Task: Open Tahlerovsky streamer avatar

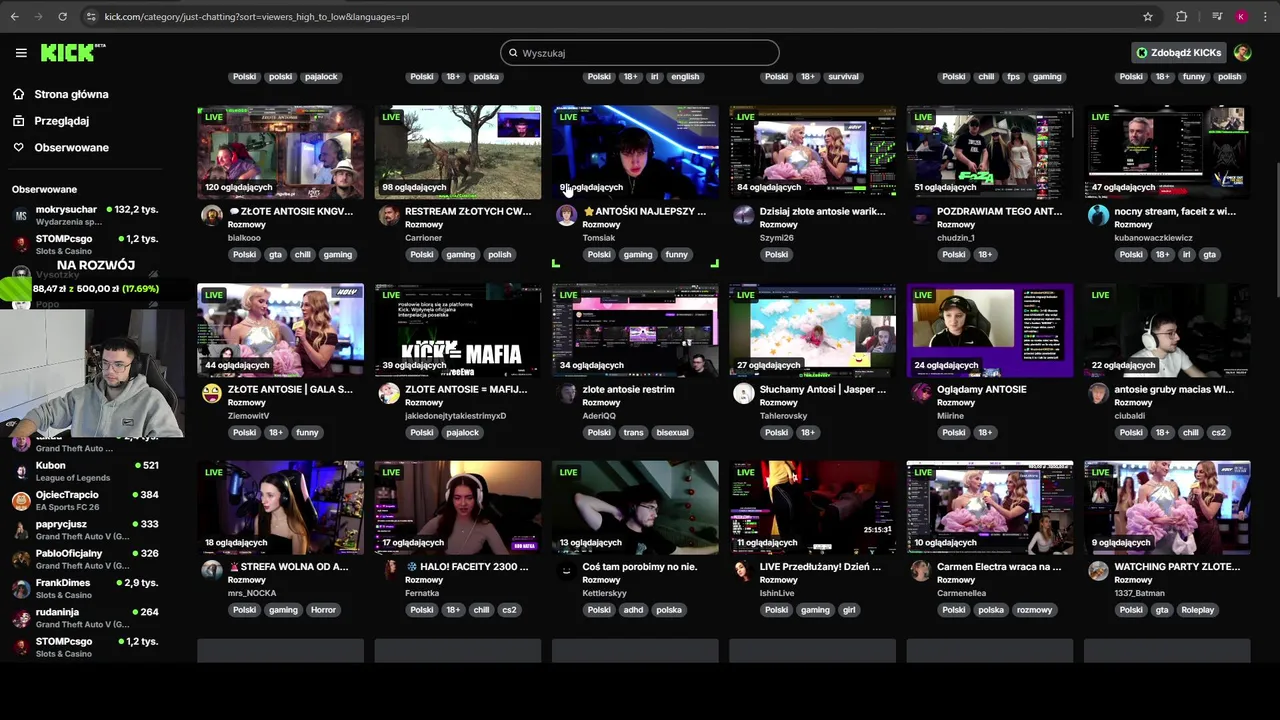Action: 743,393
